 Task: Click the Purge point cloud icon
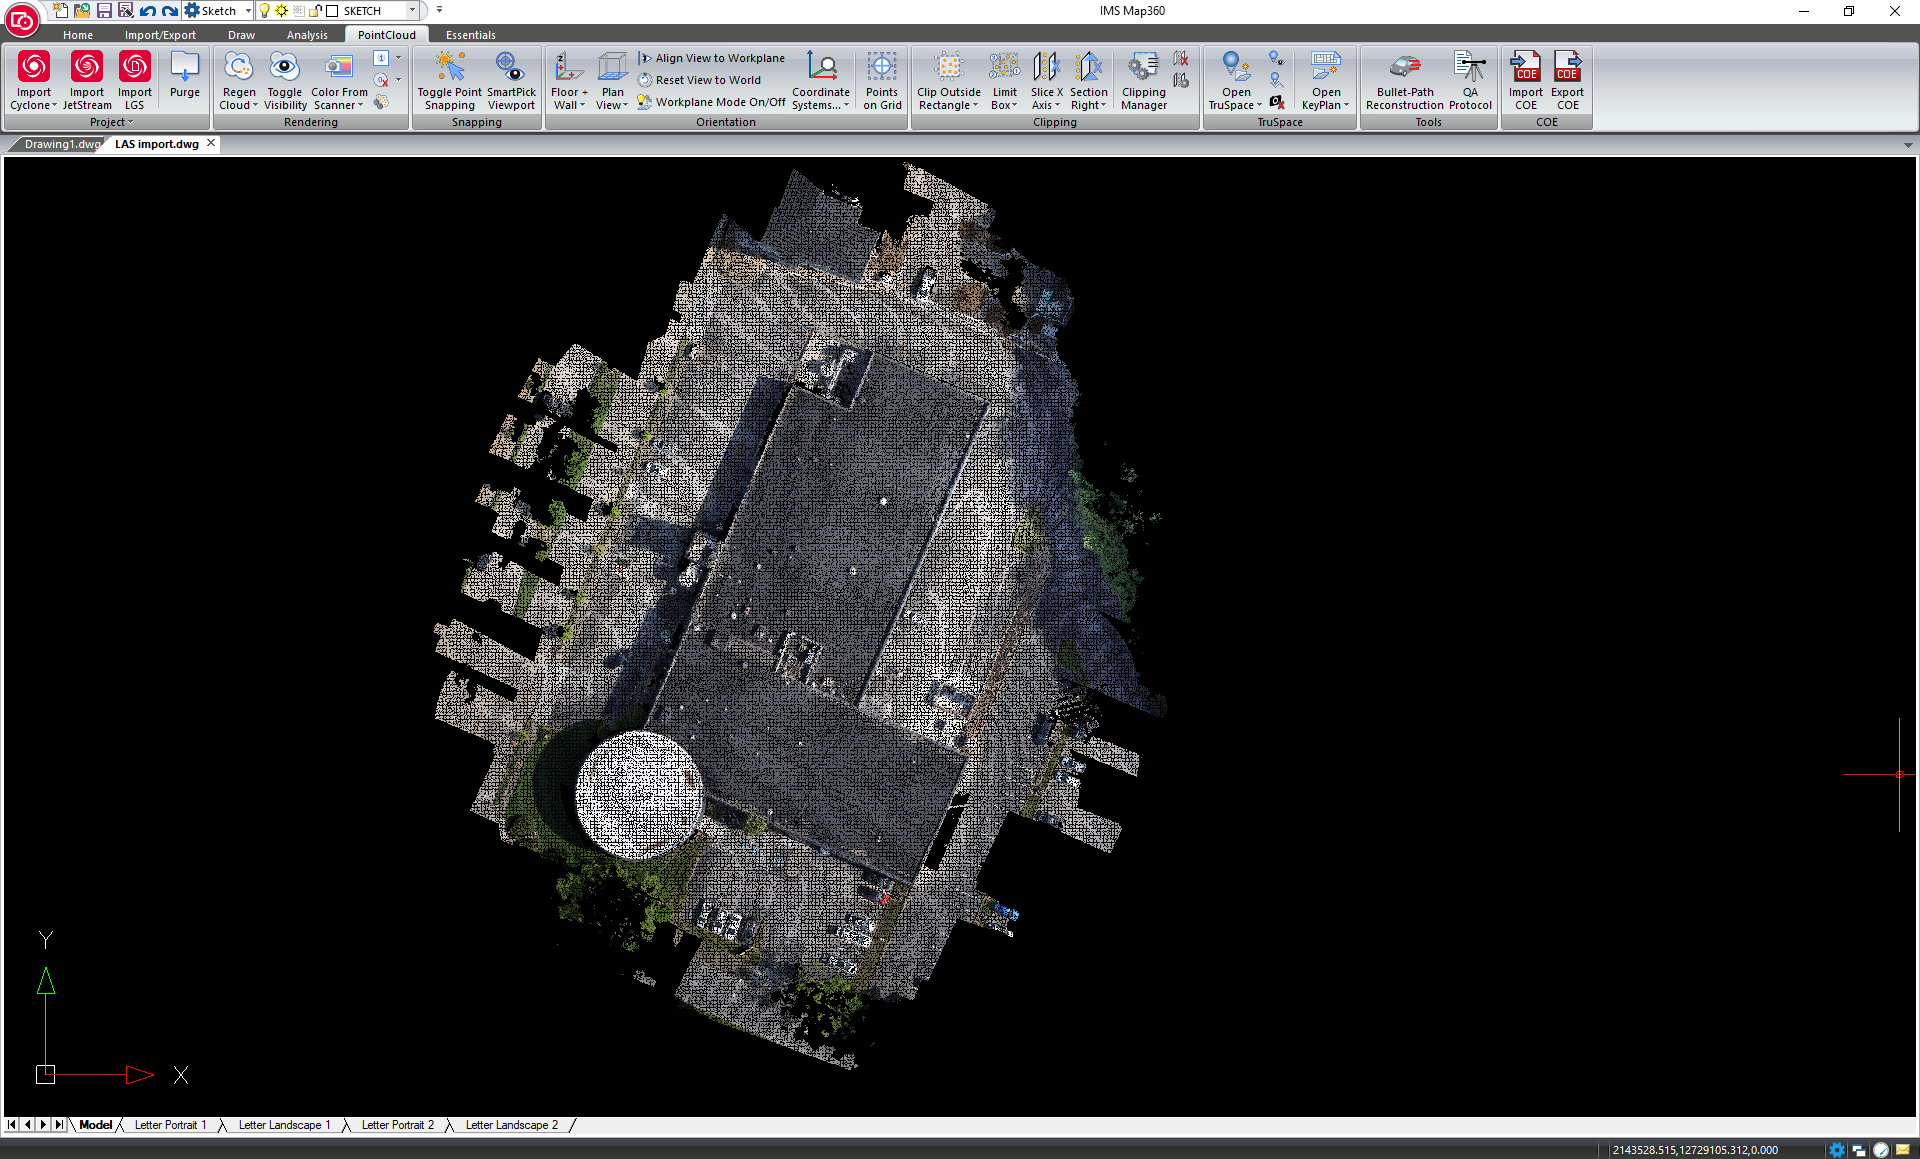185,68
